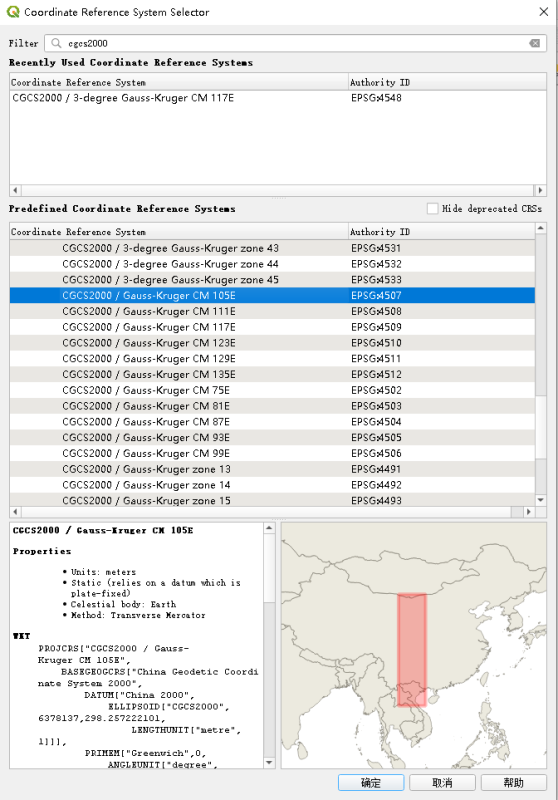Viewport: 558px width, 800px height.
Task: Select CGCS2000 / Gauss-Kruger zone 13 row
Action: click(x=272, y=469)
